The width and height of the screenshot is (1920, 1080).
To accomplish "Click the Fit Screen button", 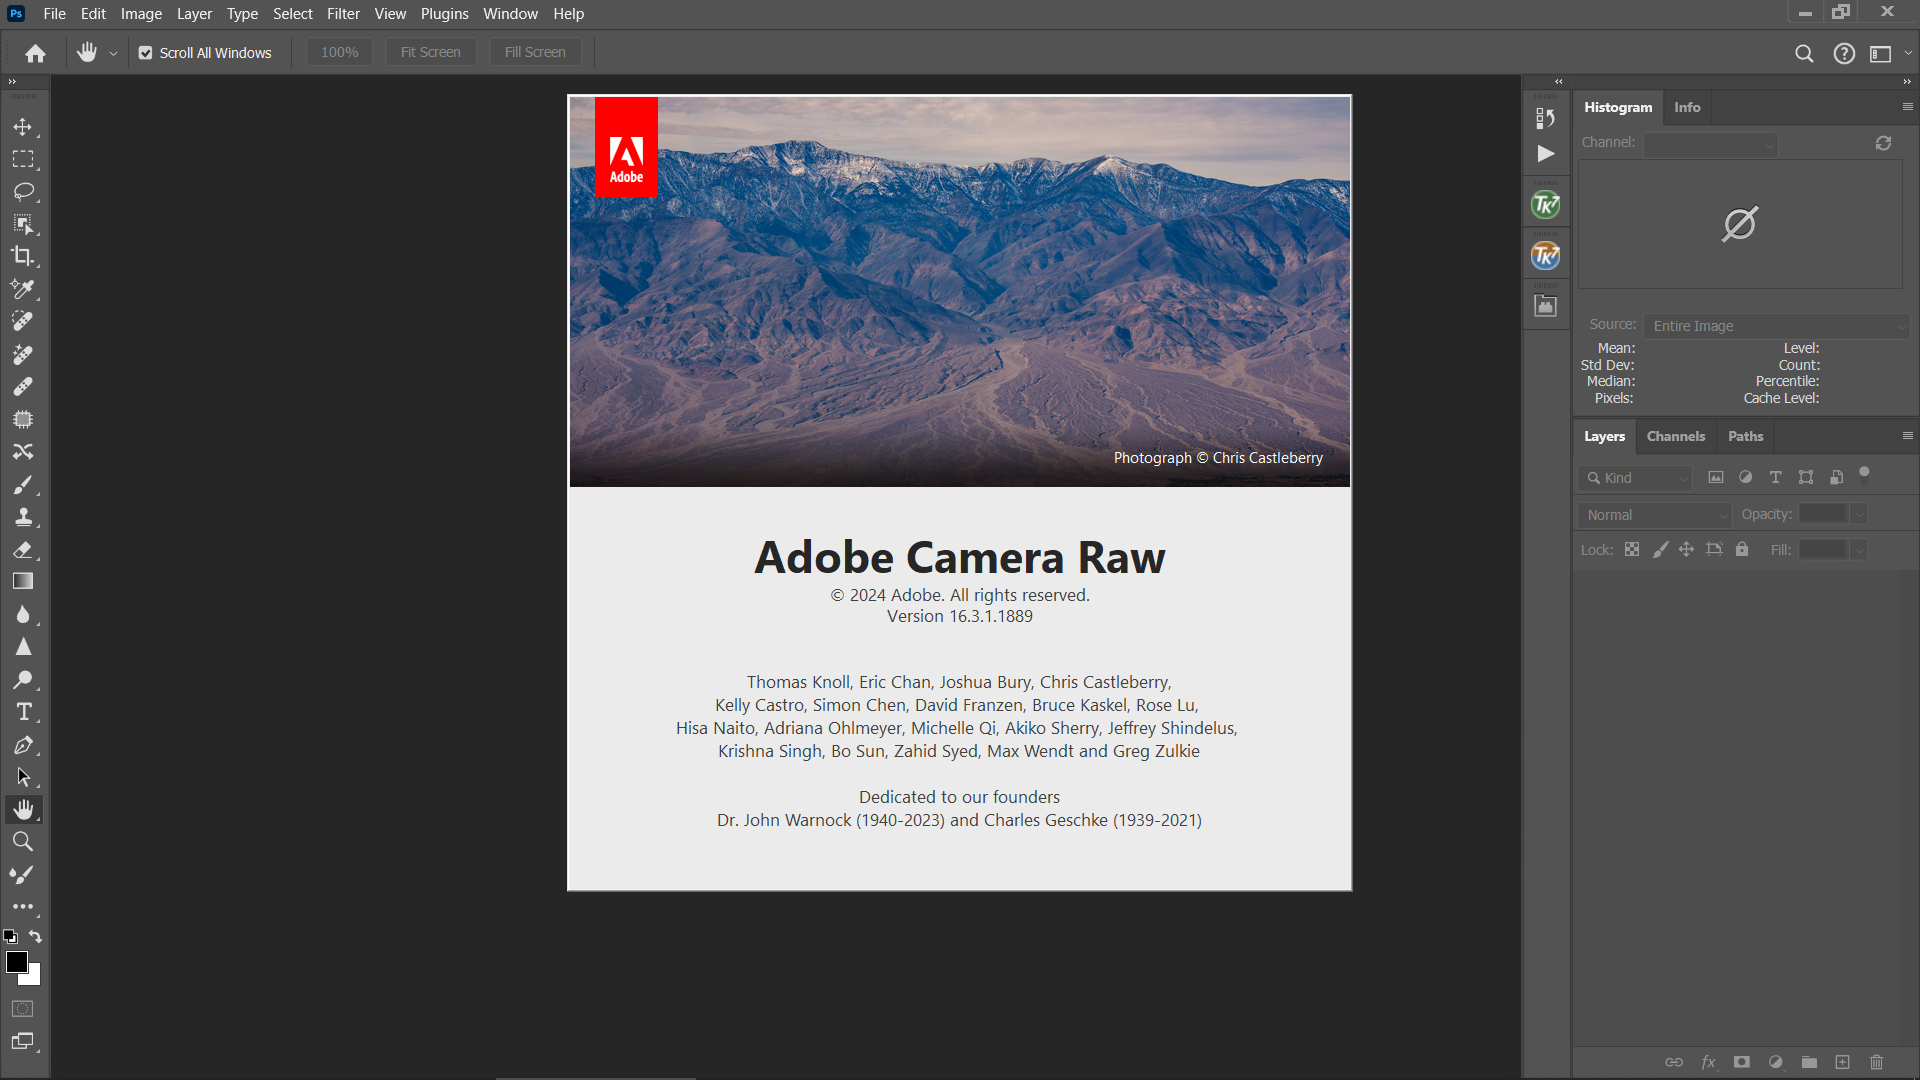I will (431, 52).
